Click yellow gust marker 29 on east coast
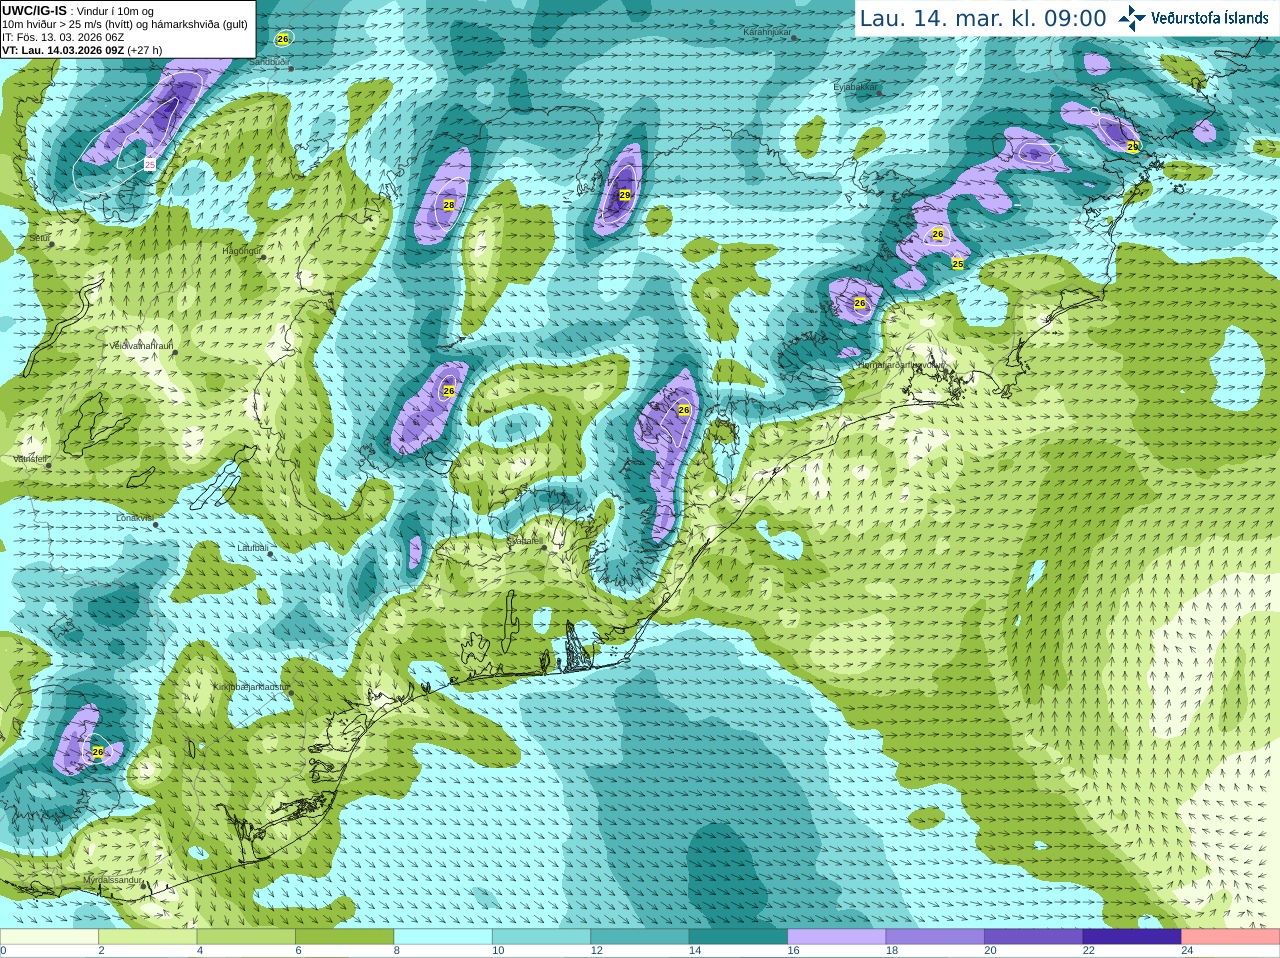The image size is (1280, 958). click(x=1133, y=146)
